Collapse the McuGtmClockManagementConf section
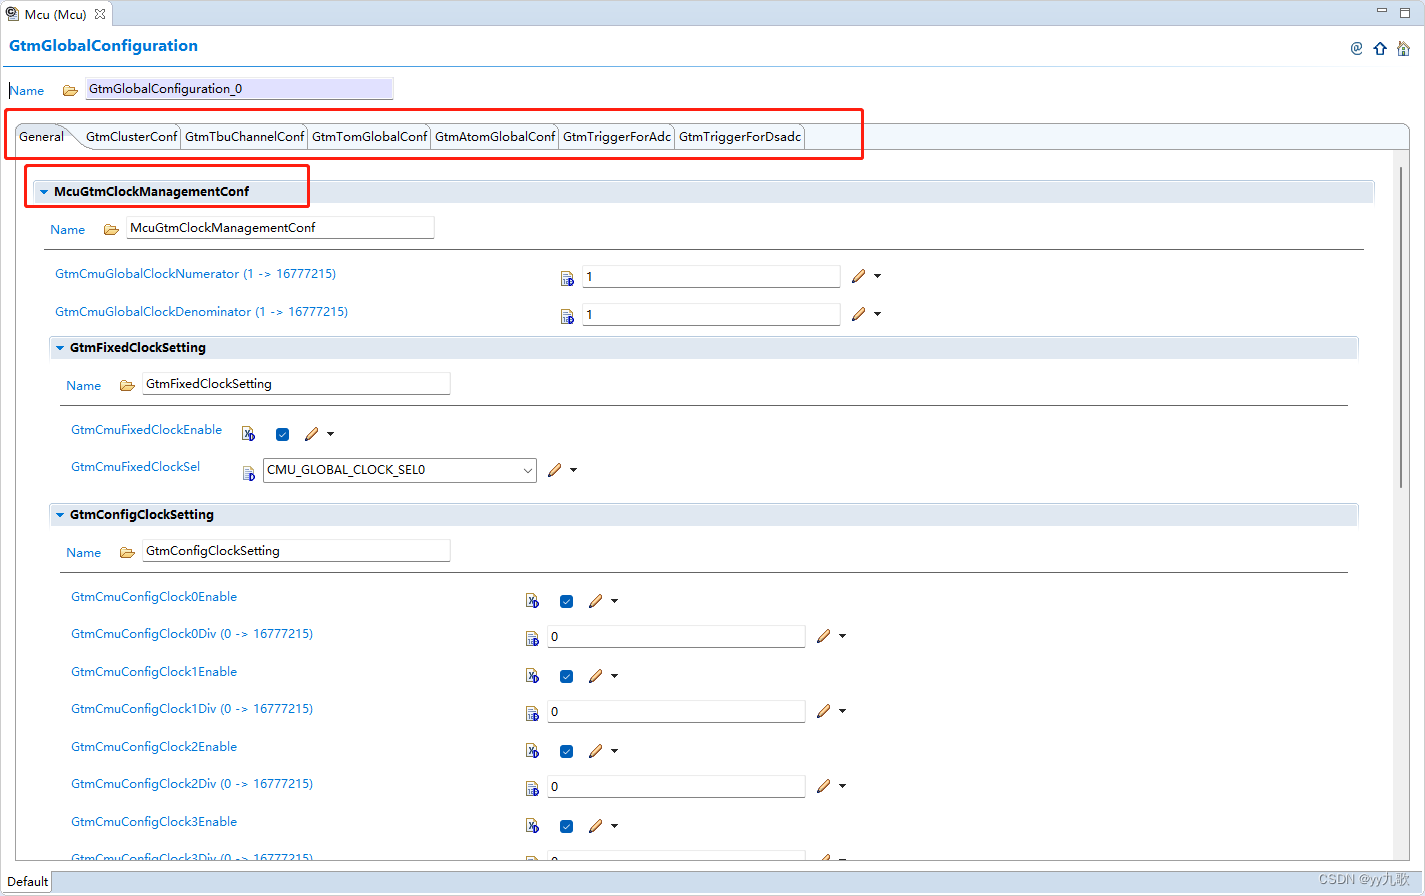This screenshot has height=896, width=1425. pos(44,192)
